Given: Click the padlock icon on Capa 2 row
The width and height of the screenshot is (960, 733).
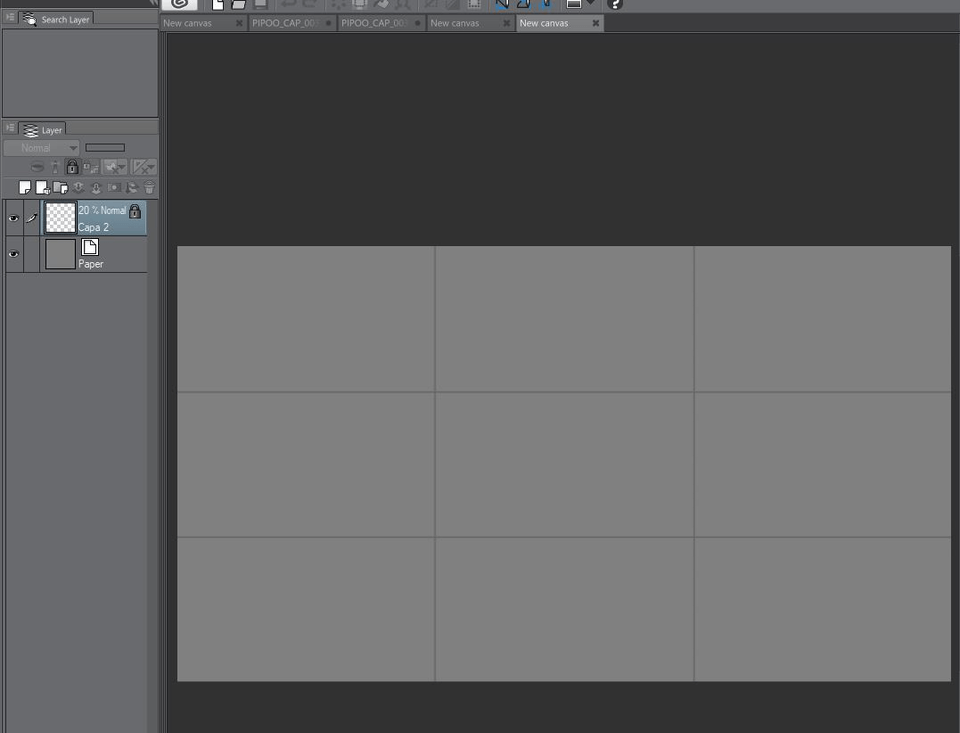Looking at the screenshot, I should click(135, 212).
